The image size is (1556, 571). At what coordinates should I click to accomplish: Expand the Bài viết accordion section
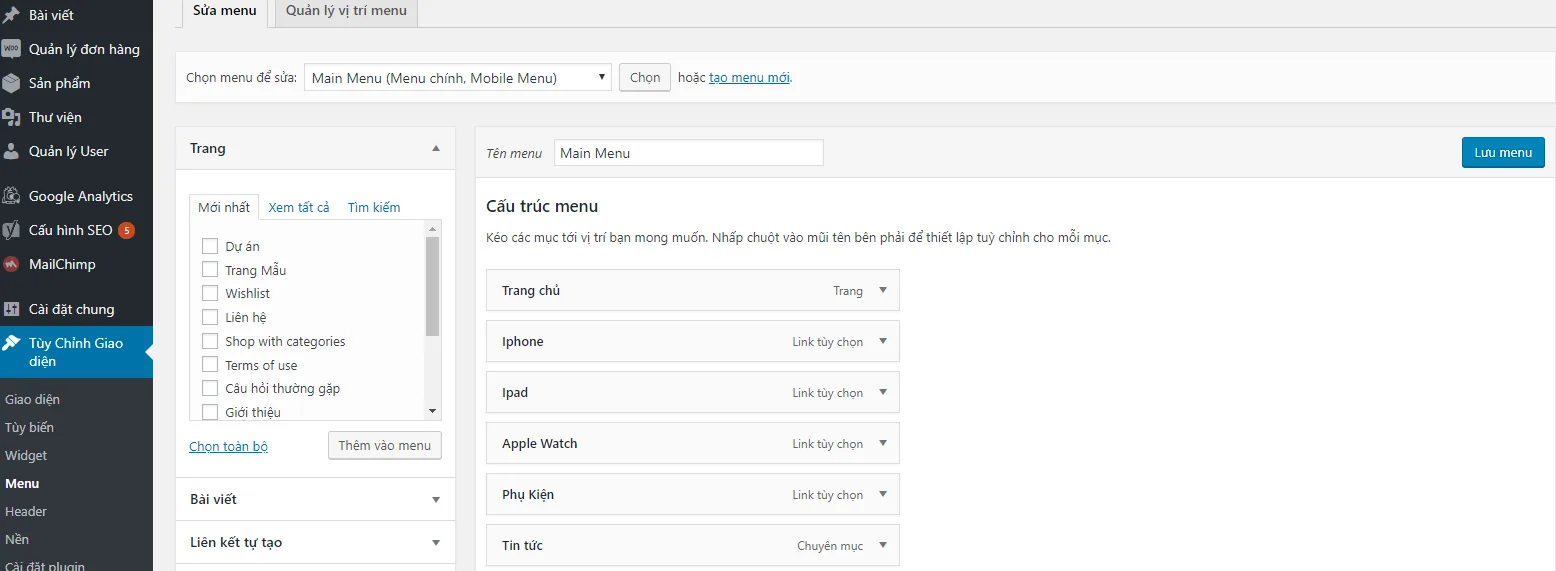tap(435, 499)
